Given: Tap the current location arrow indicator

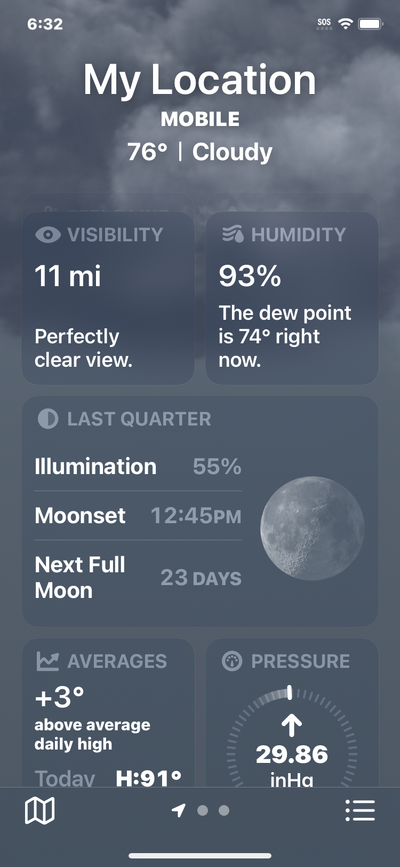Looking at the screenshot, I should click(x=178, y=811).
